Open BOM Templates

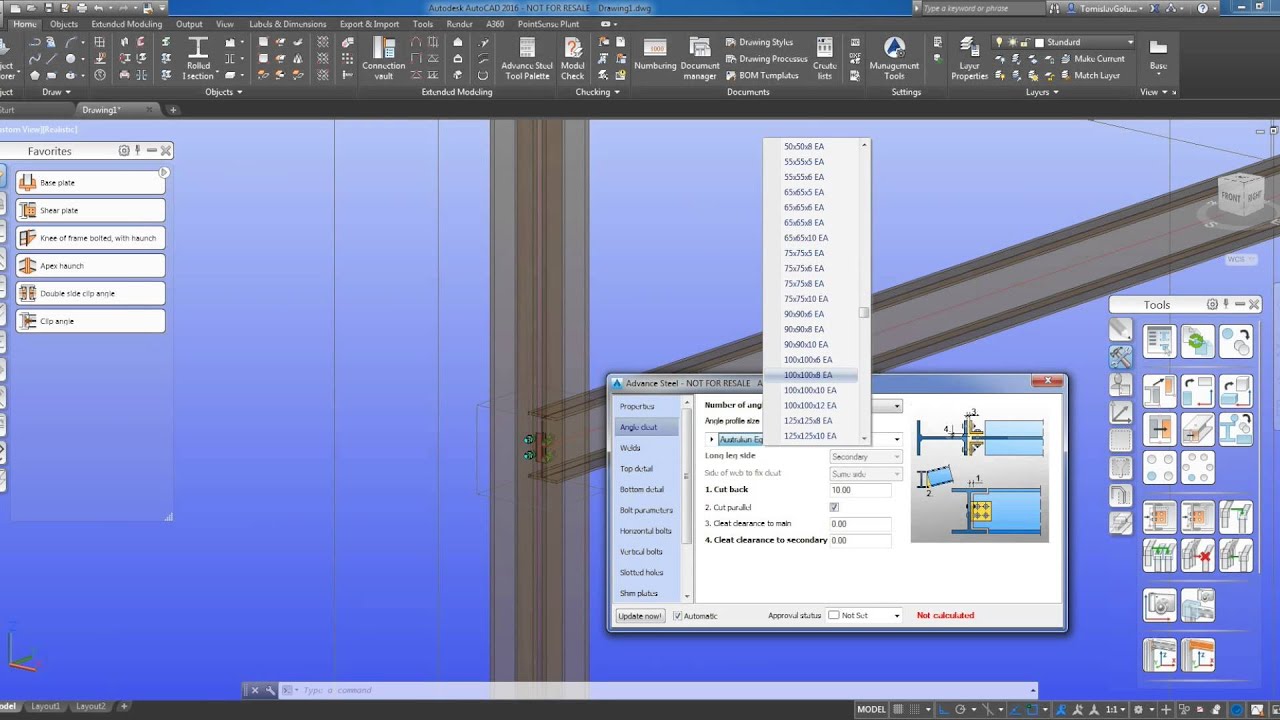pos(761,75)
